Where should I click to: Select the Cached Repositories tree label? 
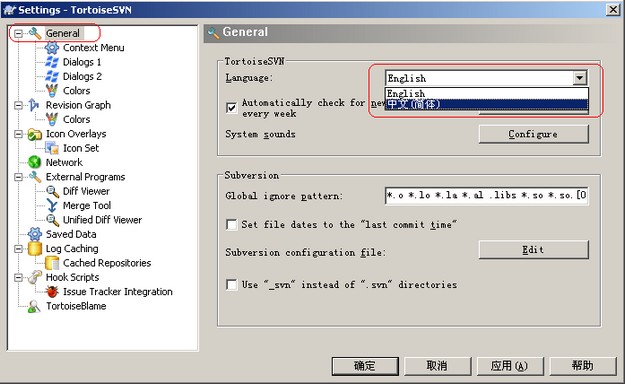(107, 263)
